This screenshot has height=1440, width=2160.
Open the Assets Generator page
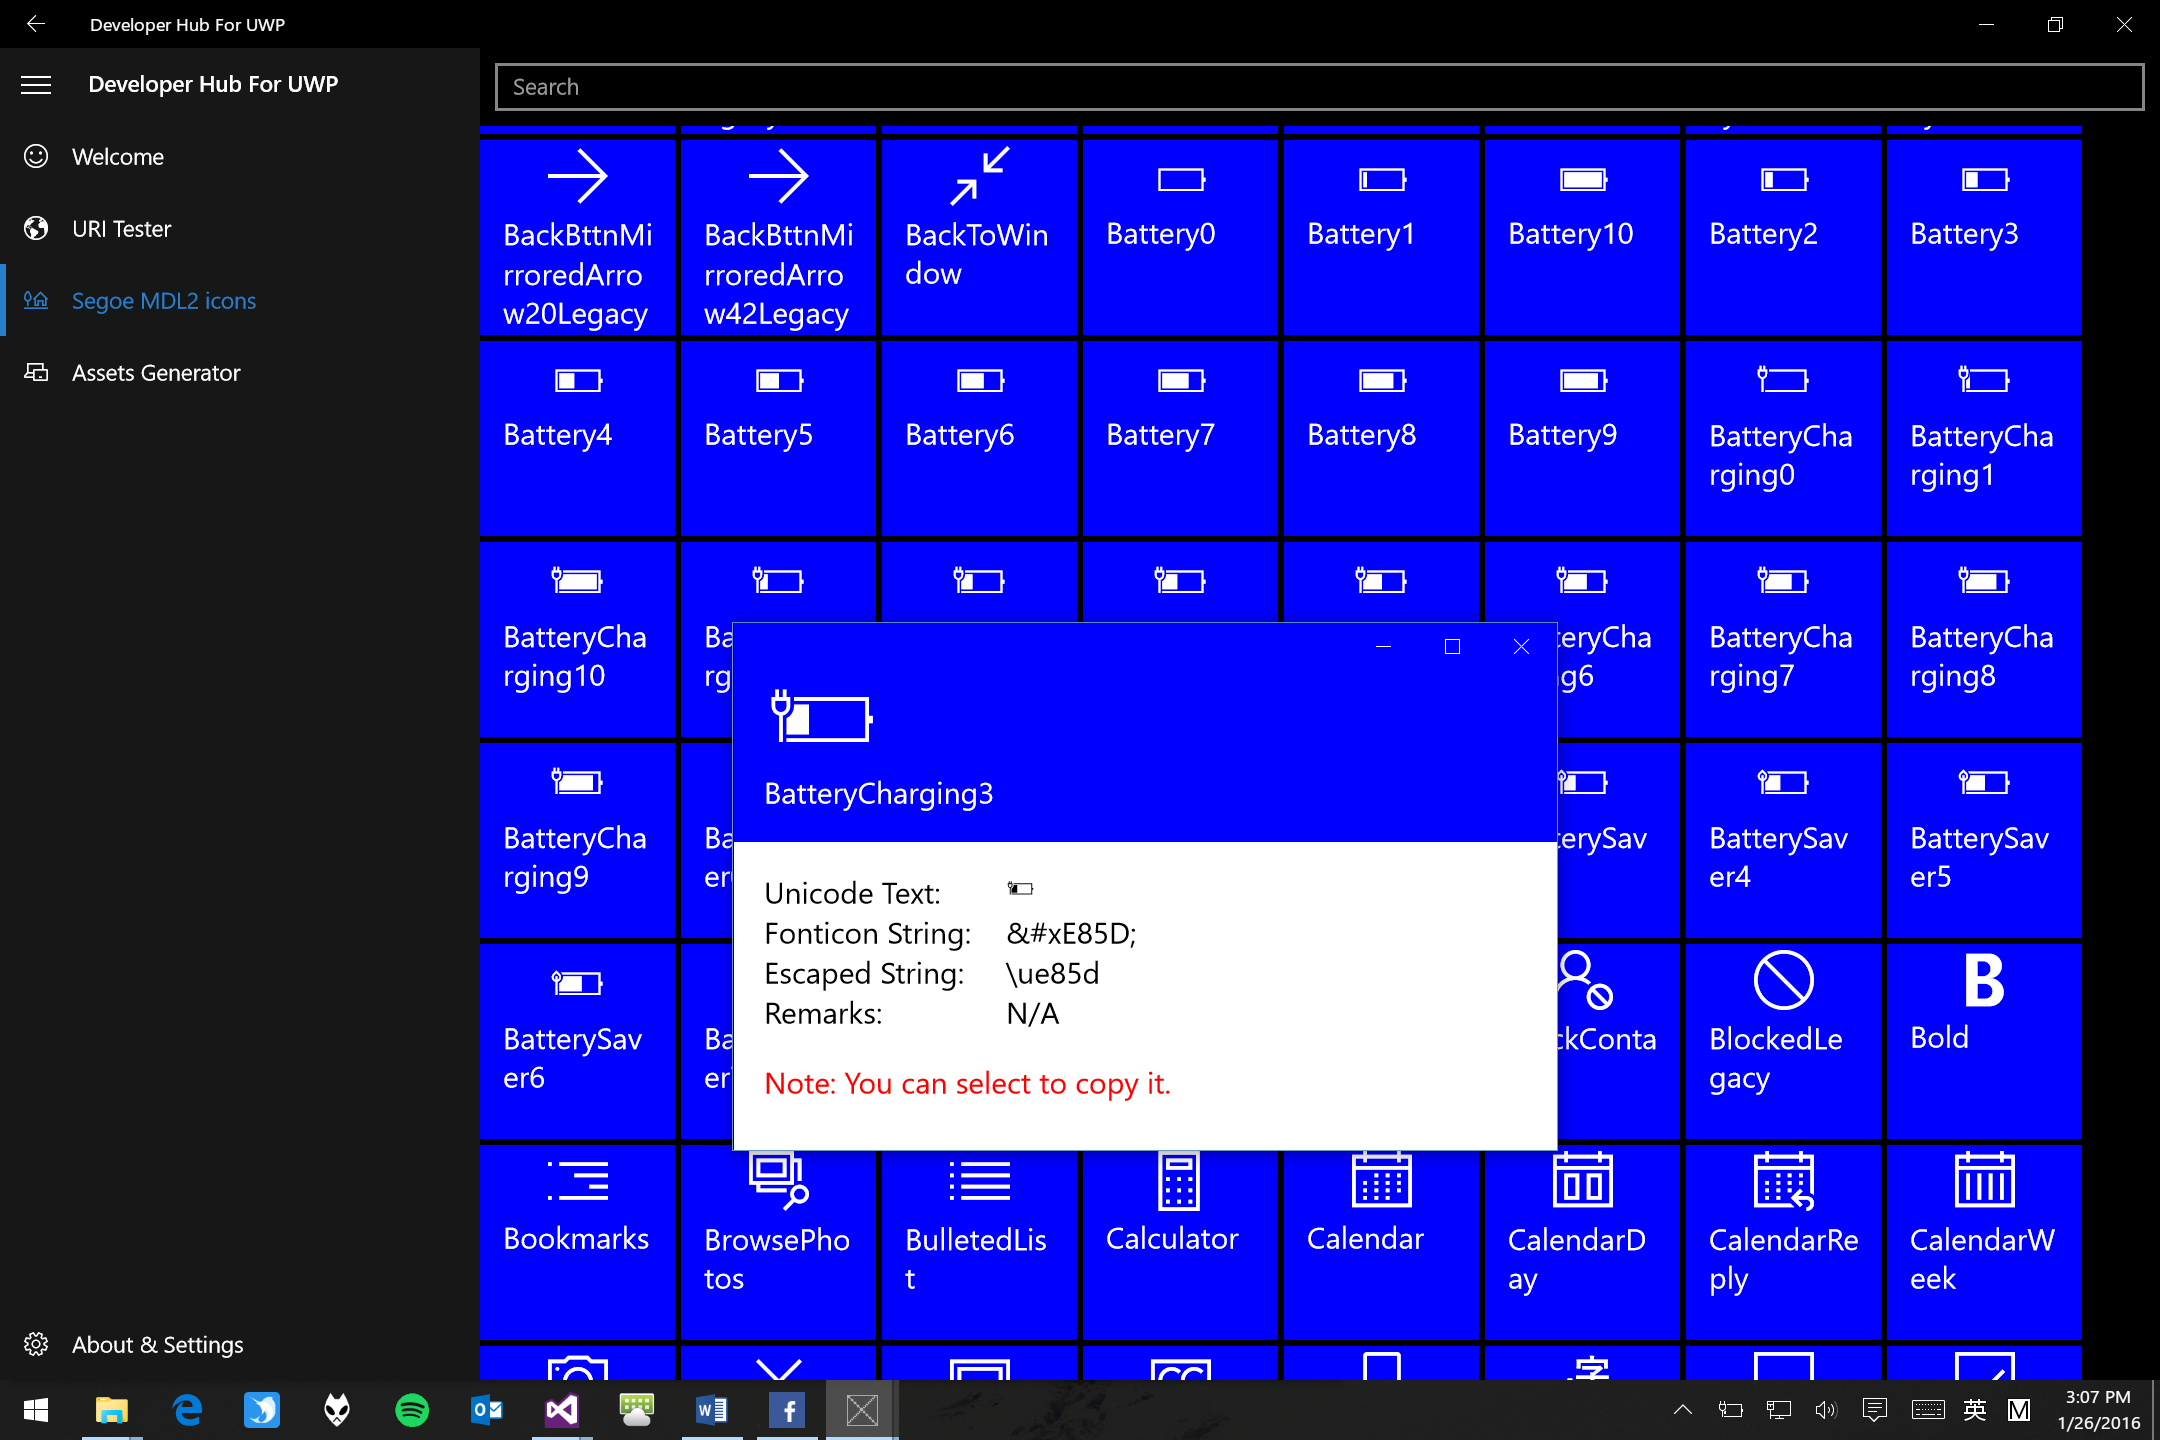point(240,373)
